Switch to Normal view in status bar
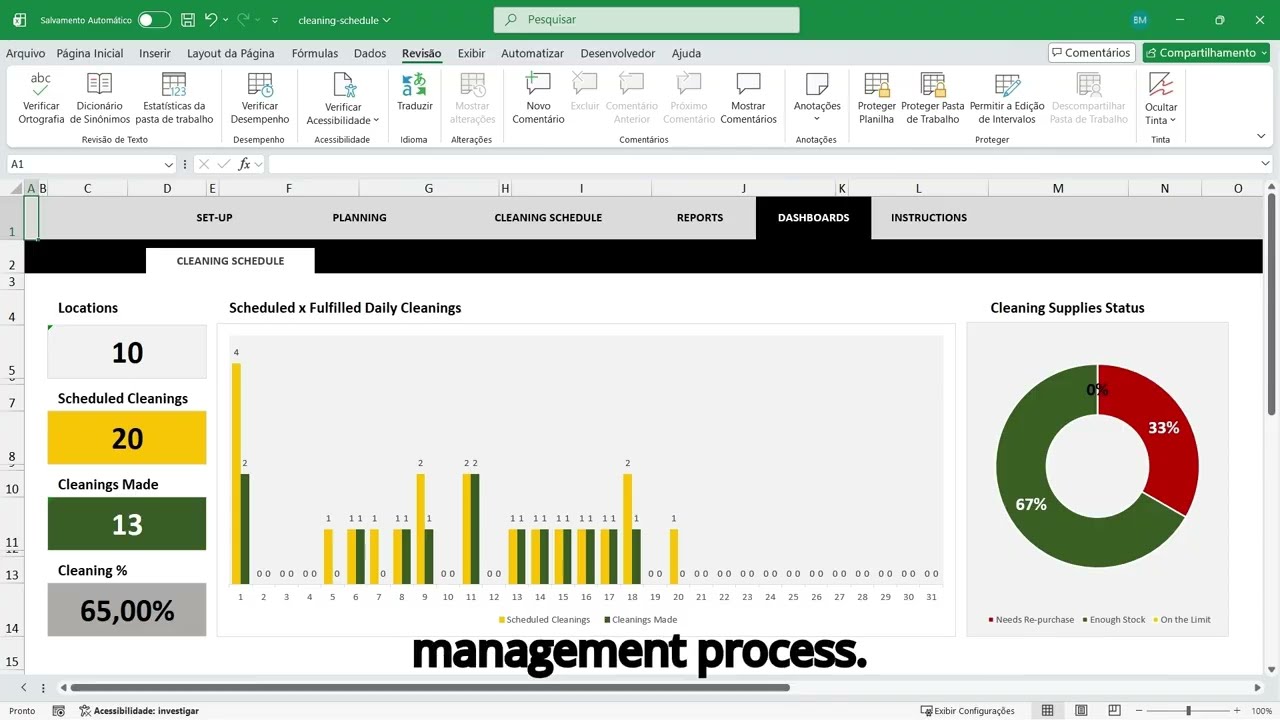 (1047, 711)
